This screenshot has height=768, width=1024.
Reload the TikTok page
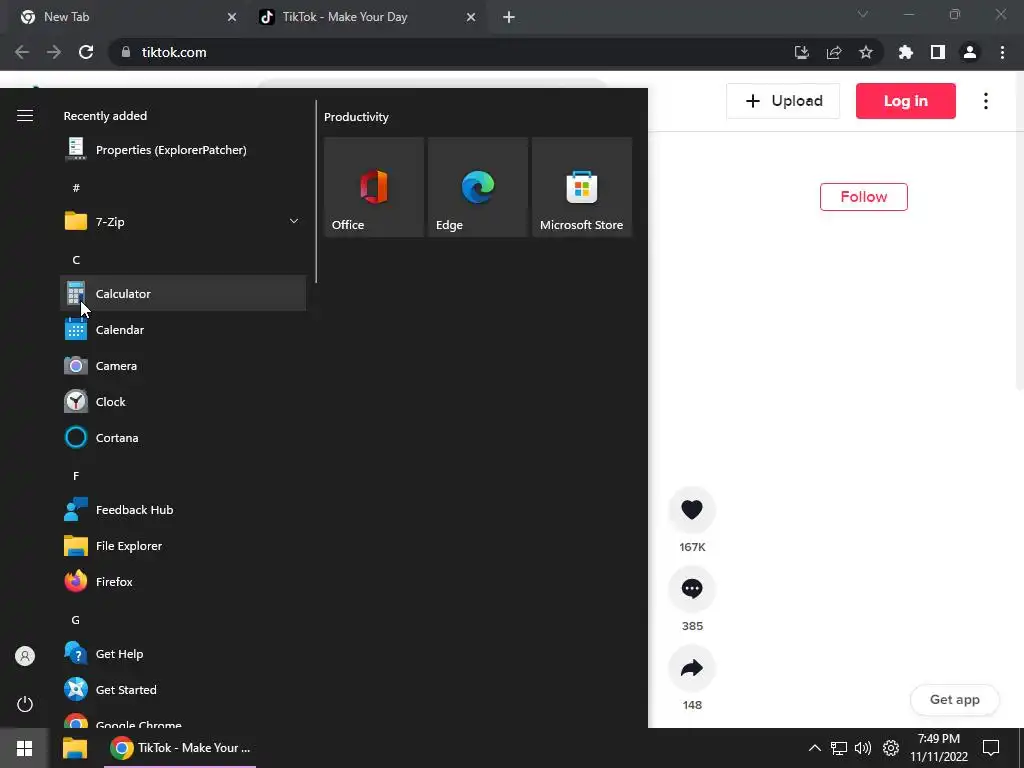86,52
